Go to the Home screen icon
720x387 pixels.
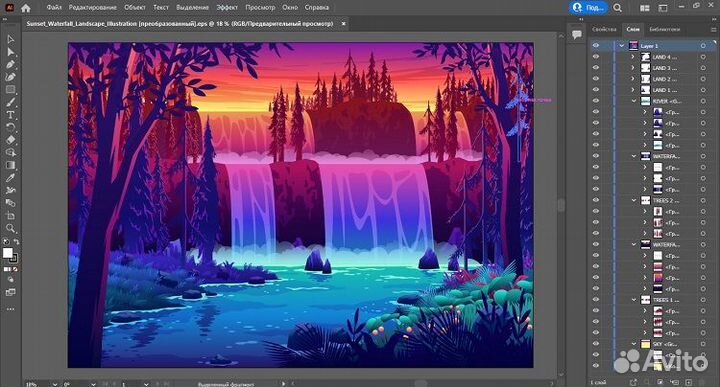pos(26,8)
